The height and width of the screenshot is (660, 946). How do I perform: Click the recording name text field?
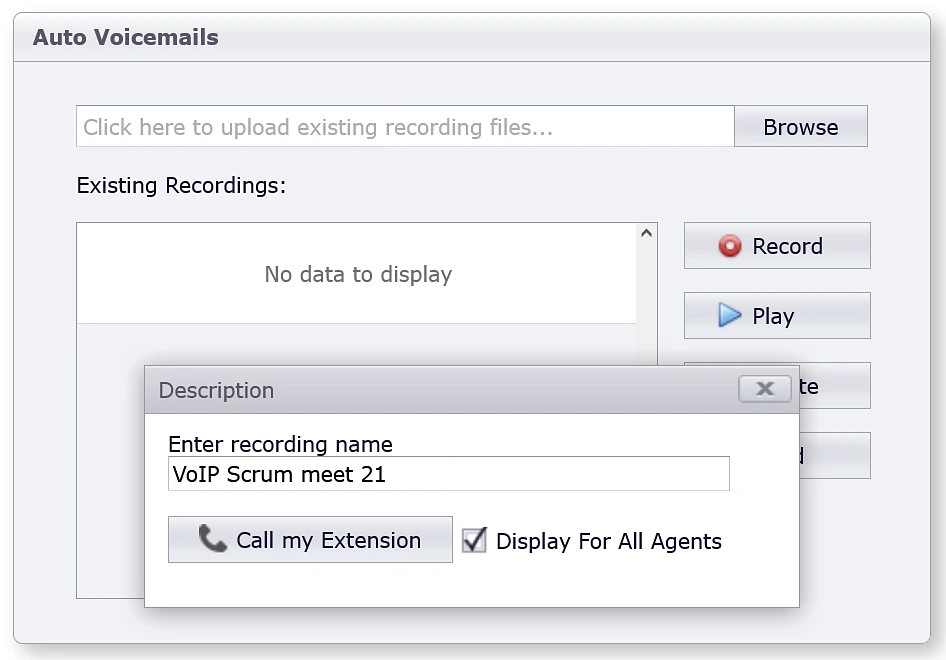(x=449, y=474)
